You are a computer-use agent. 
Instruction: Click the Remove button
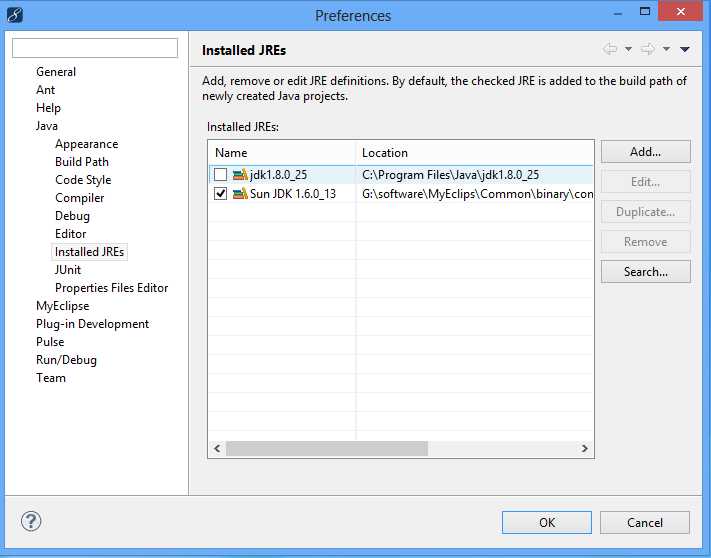646,242
